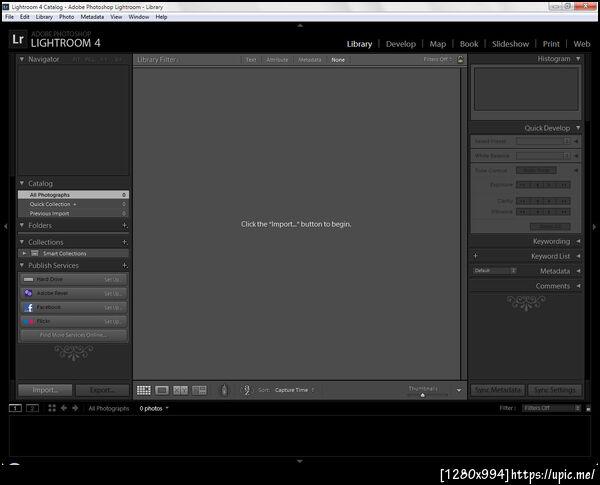Switch to the Slideshow module

(510, 44)
